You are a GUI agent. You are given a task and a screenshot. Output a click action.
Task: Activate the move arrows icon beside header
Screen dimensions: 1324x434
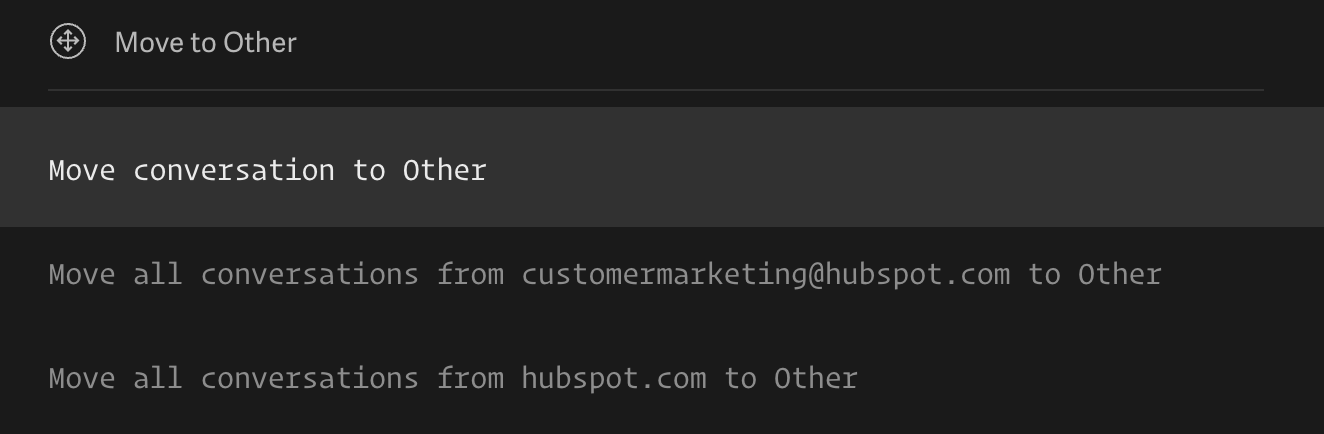tap(68, 42)
